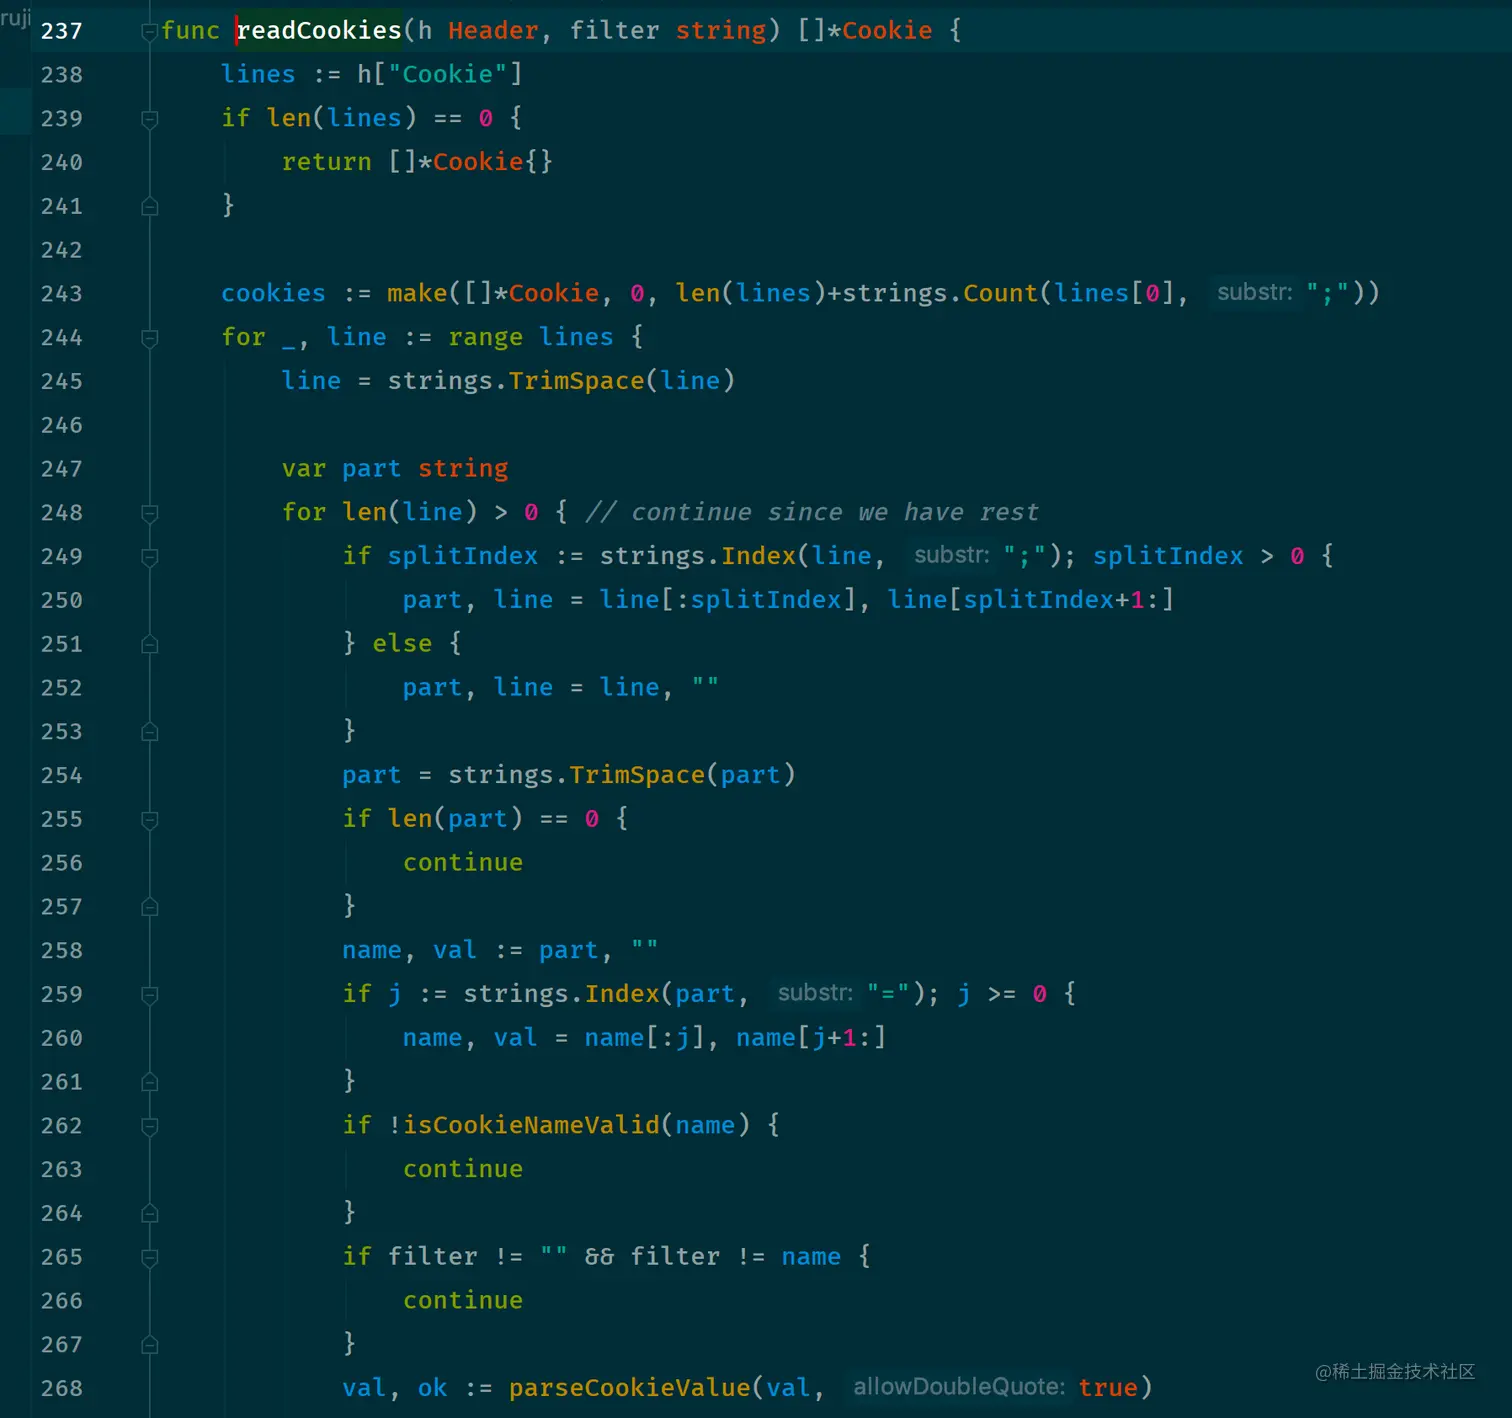
Task: Click splitIndex variable declaration on line 249
Action: tap(463, 556)
